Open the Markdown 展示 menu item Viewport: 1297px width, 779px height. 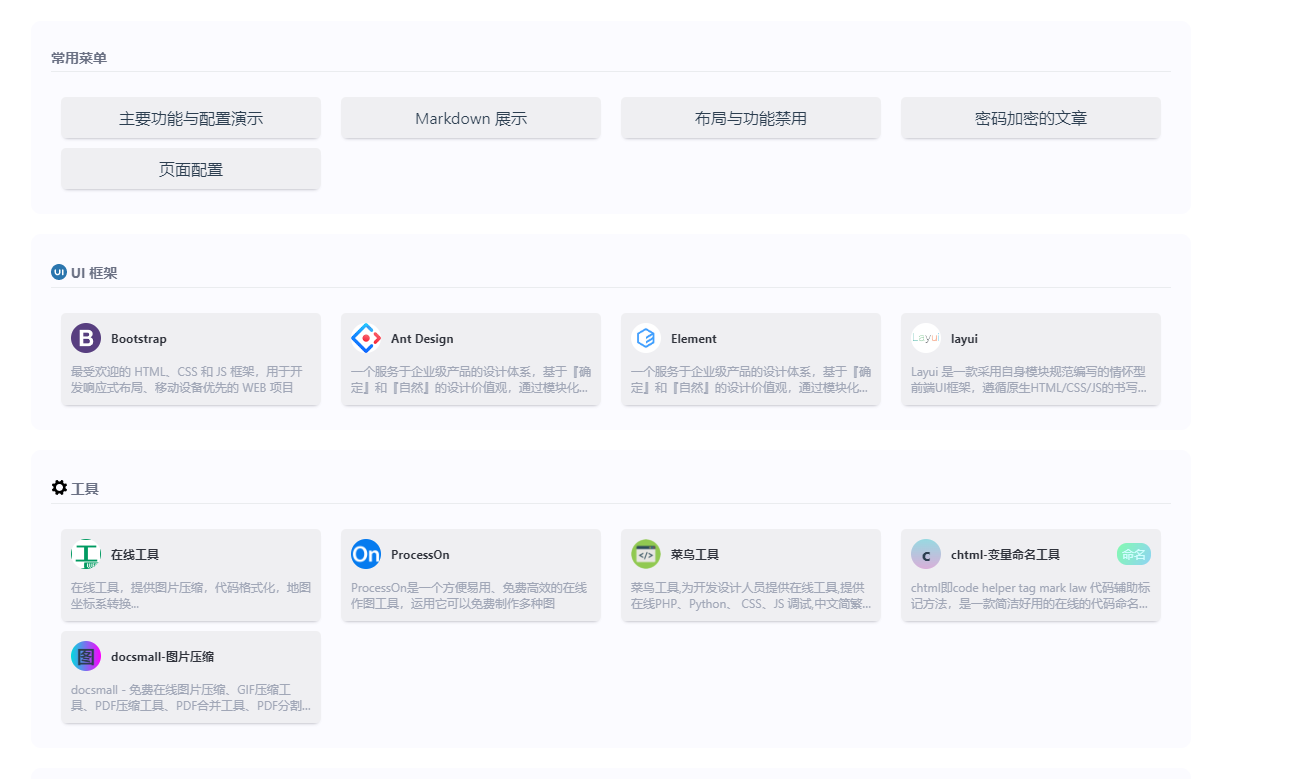[471, 118]
